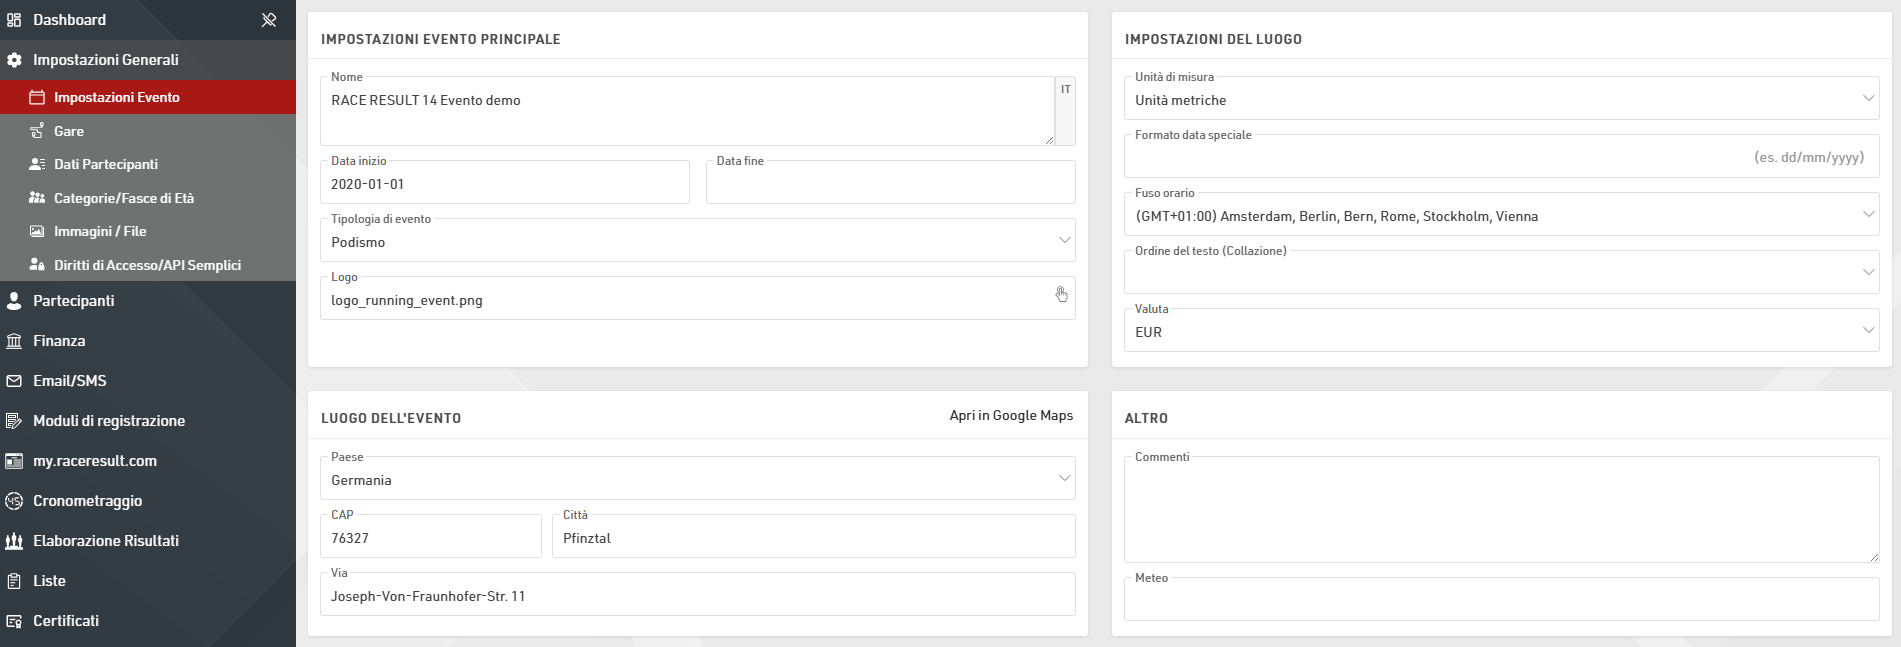Click the Elaborazione Risultati podium icon
Image resolution: width=1901 pixels, height=647 pixels.
click(14, 541)
